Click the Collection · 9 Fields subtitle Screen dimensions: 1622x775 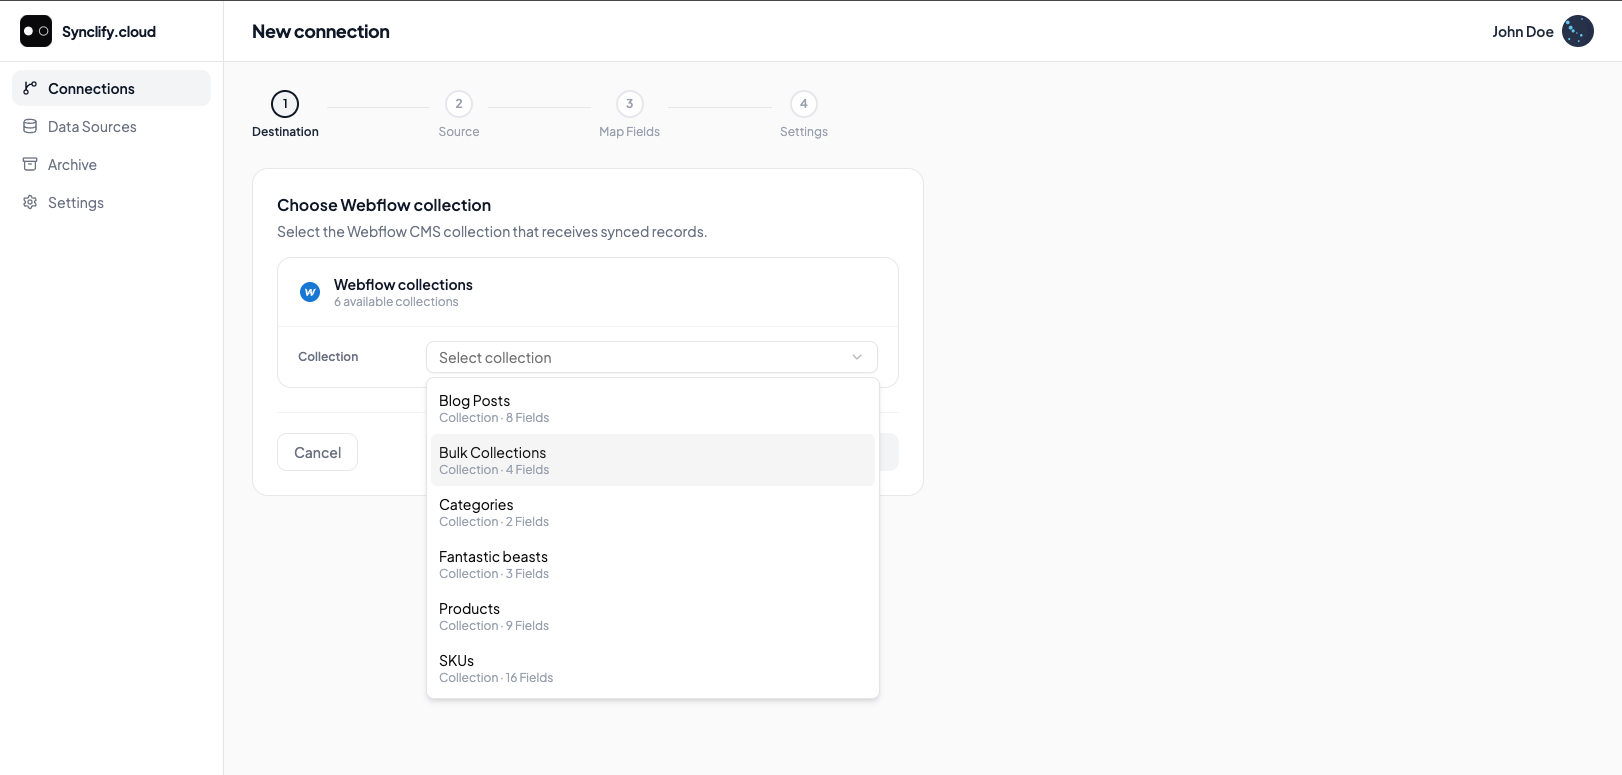pos(494,626)
